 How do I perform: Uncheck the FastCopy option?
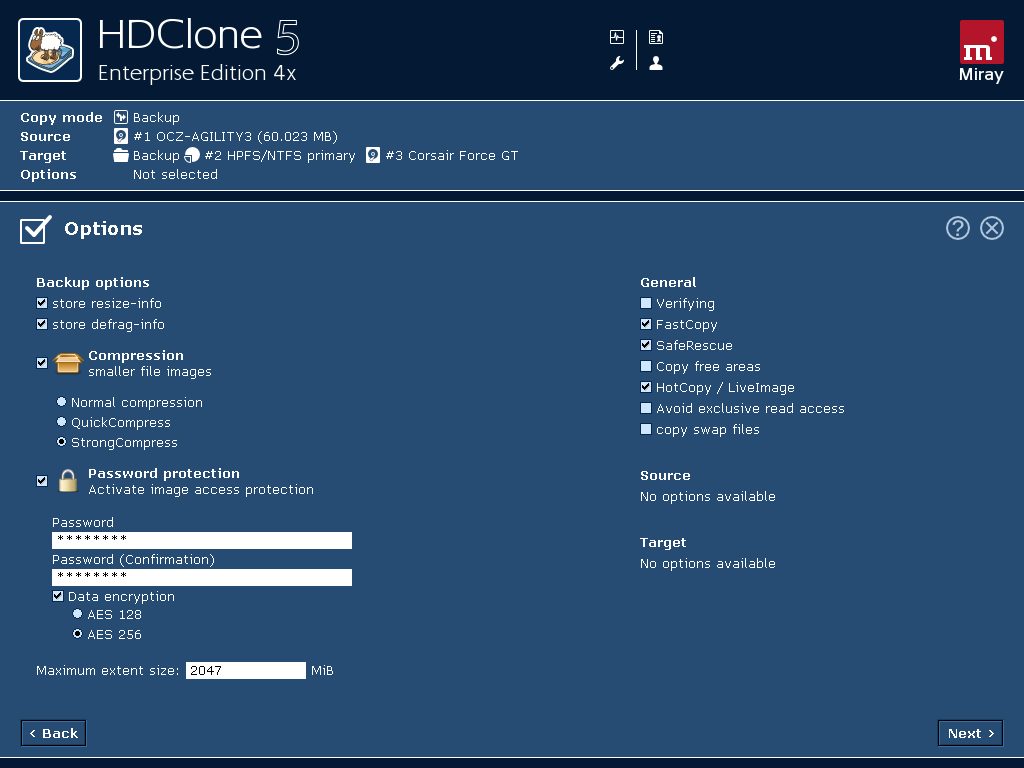coord(646,325)
